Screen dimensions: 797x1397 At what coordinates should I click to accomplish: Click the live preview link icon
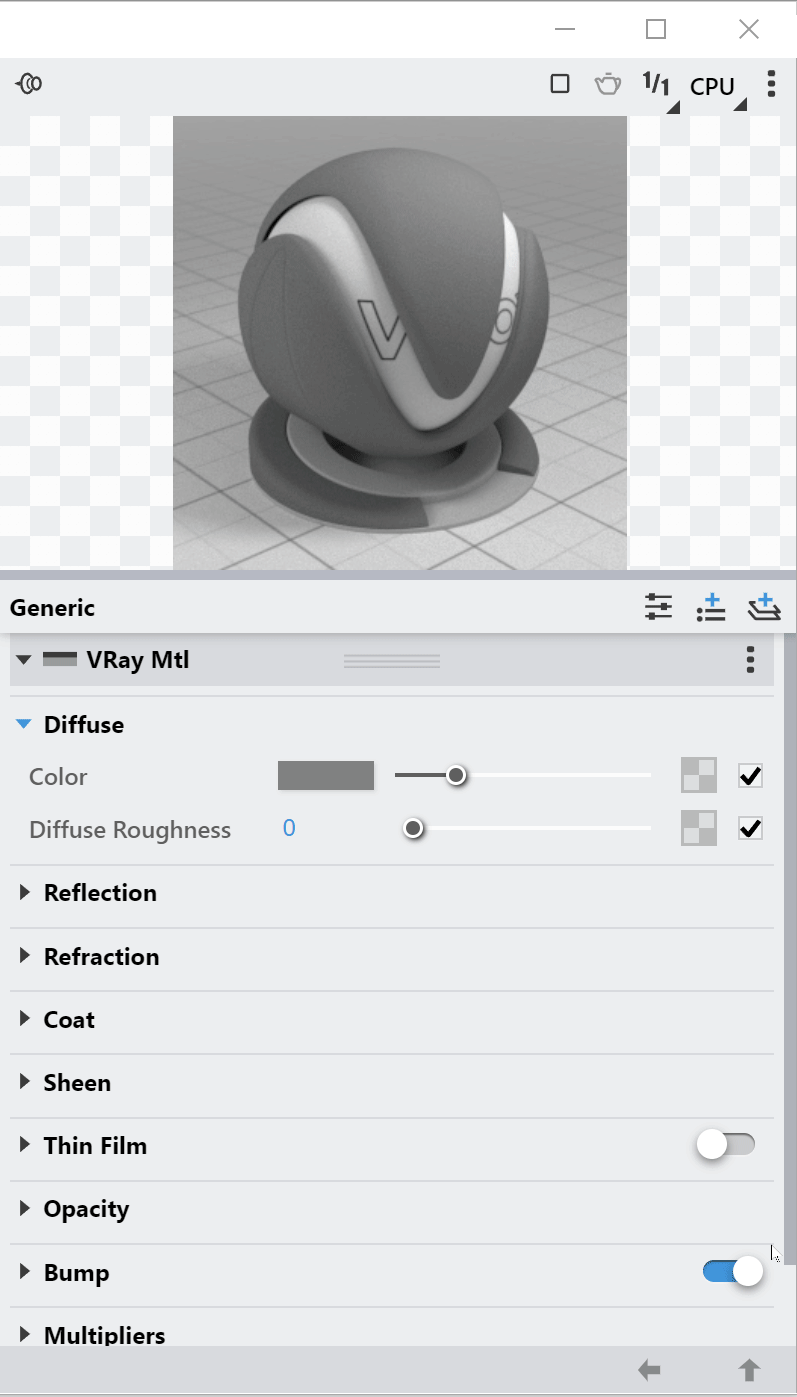(x=29, y=84)
